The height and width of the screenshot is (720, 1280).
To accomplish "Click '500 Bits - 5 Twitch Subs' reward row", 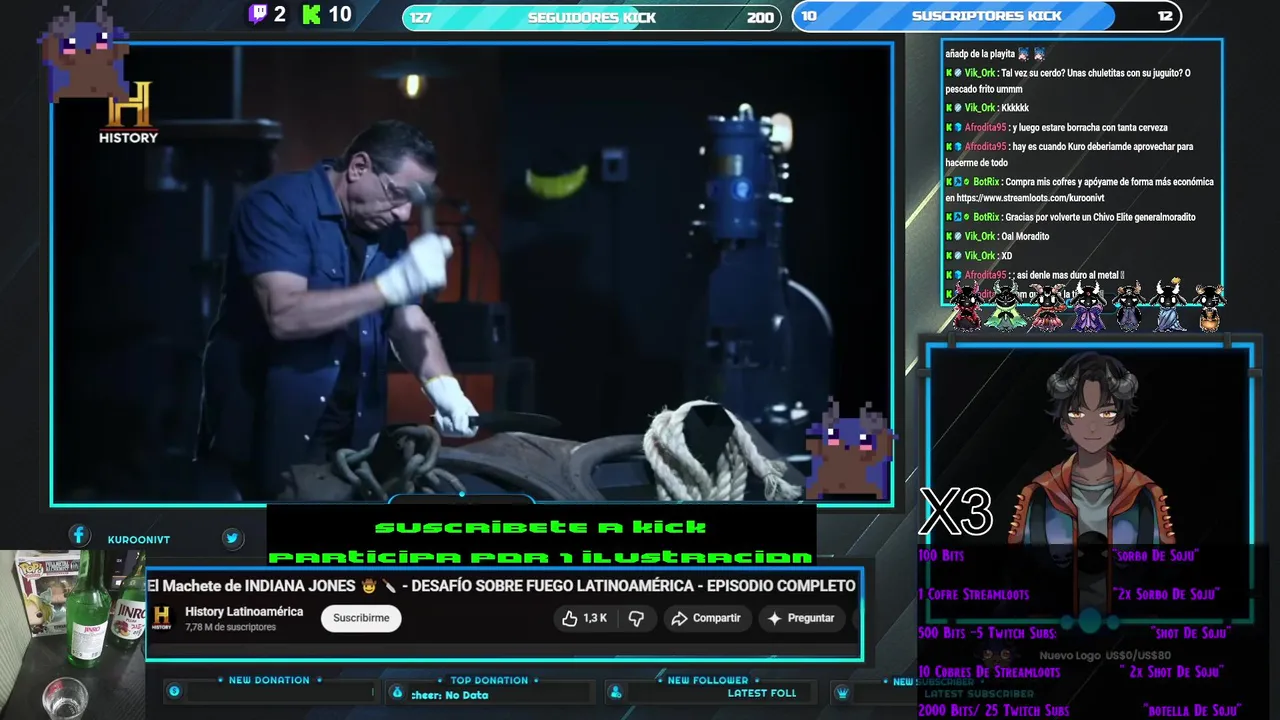I will 1073,633.
